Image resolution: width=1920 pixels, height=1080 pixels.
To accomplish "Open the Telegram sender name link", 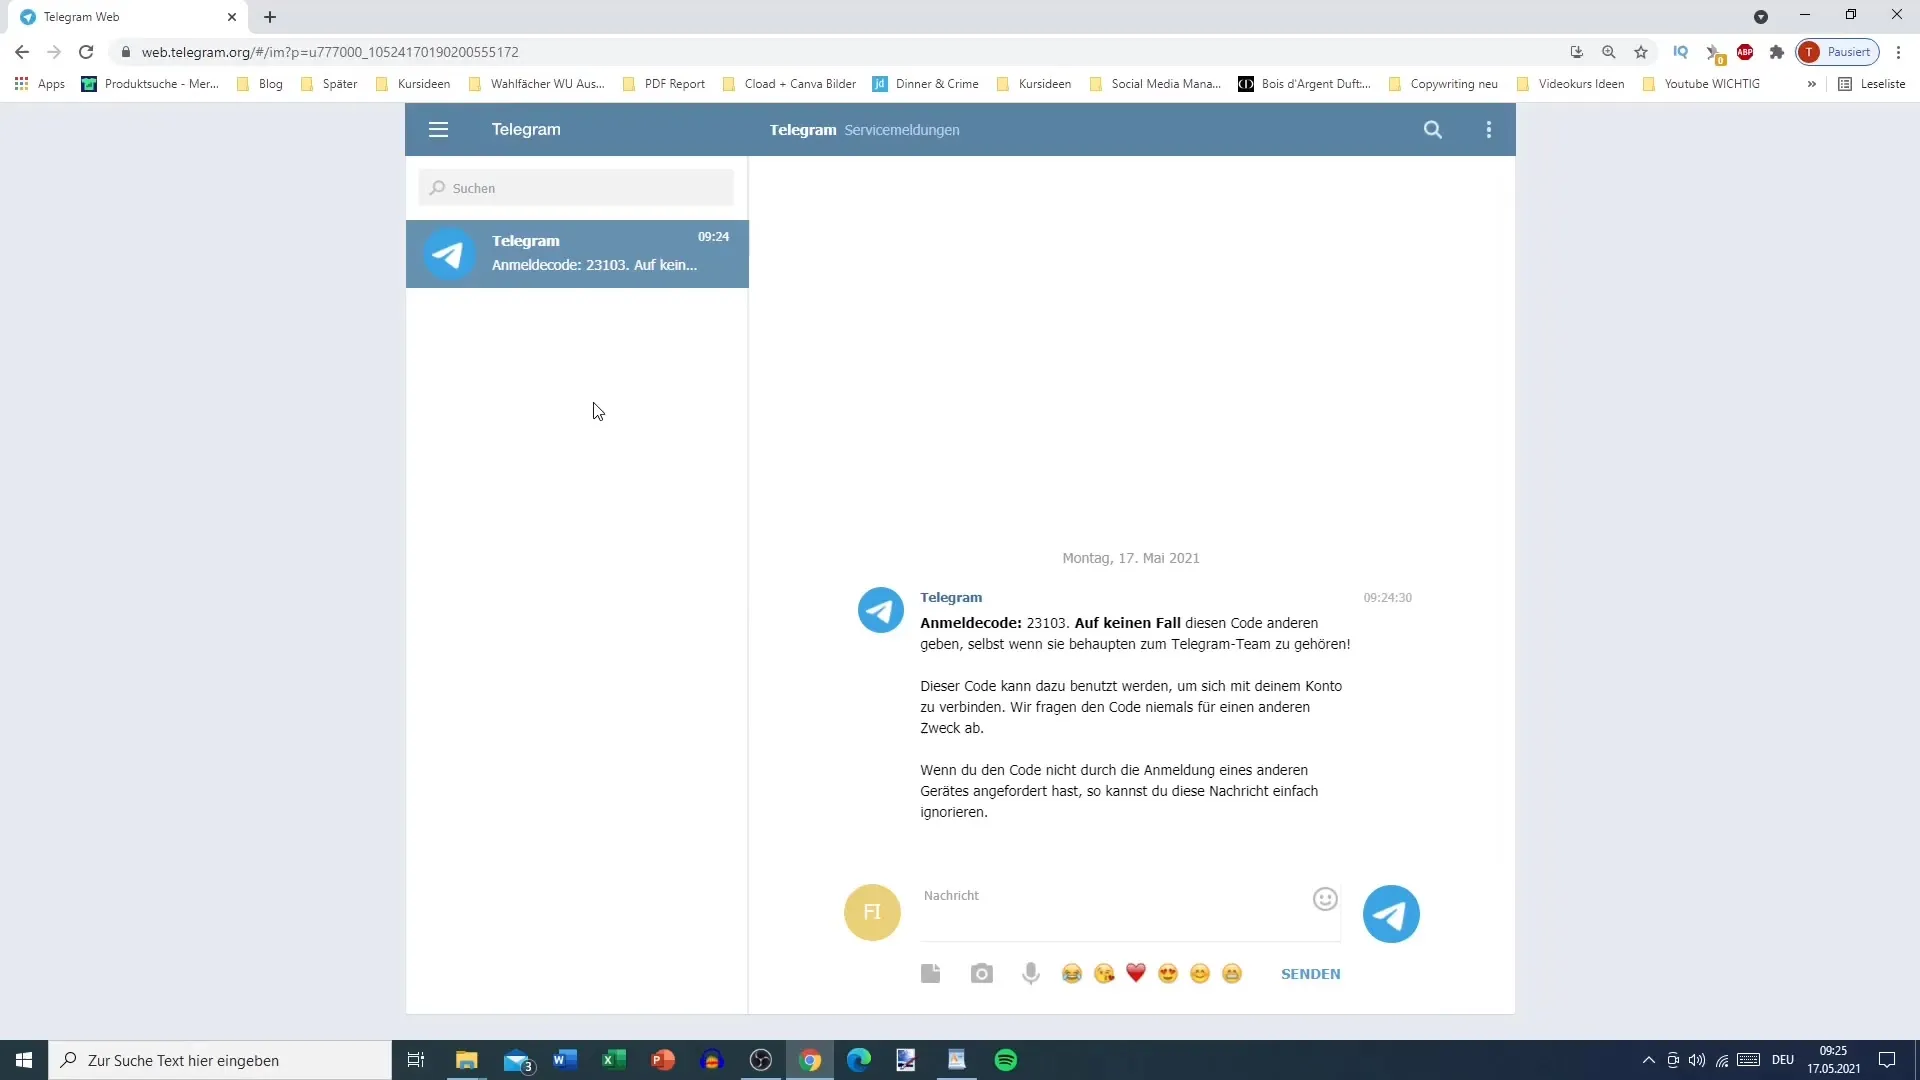I will [951, 597].
